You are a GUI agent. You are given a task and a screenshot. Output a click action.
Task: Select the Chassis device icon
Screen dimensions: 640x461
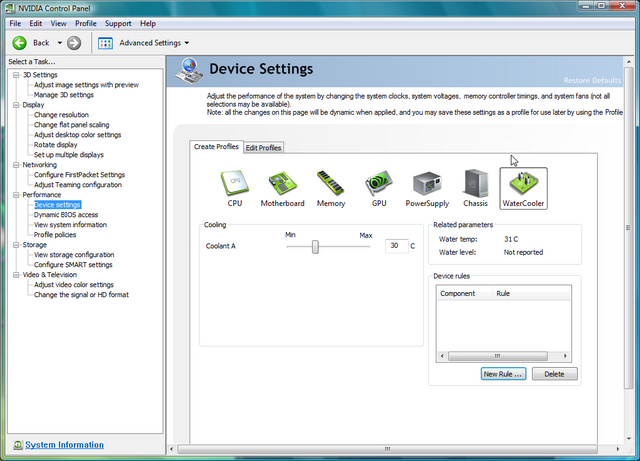(x=476, y=189)
